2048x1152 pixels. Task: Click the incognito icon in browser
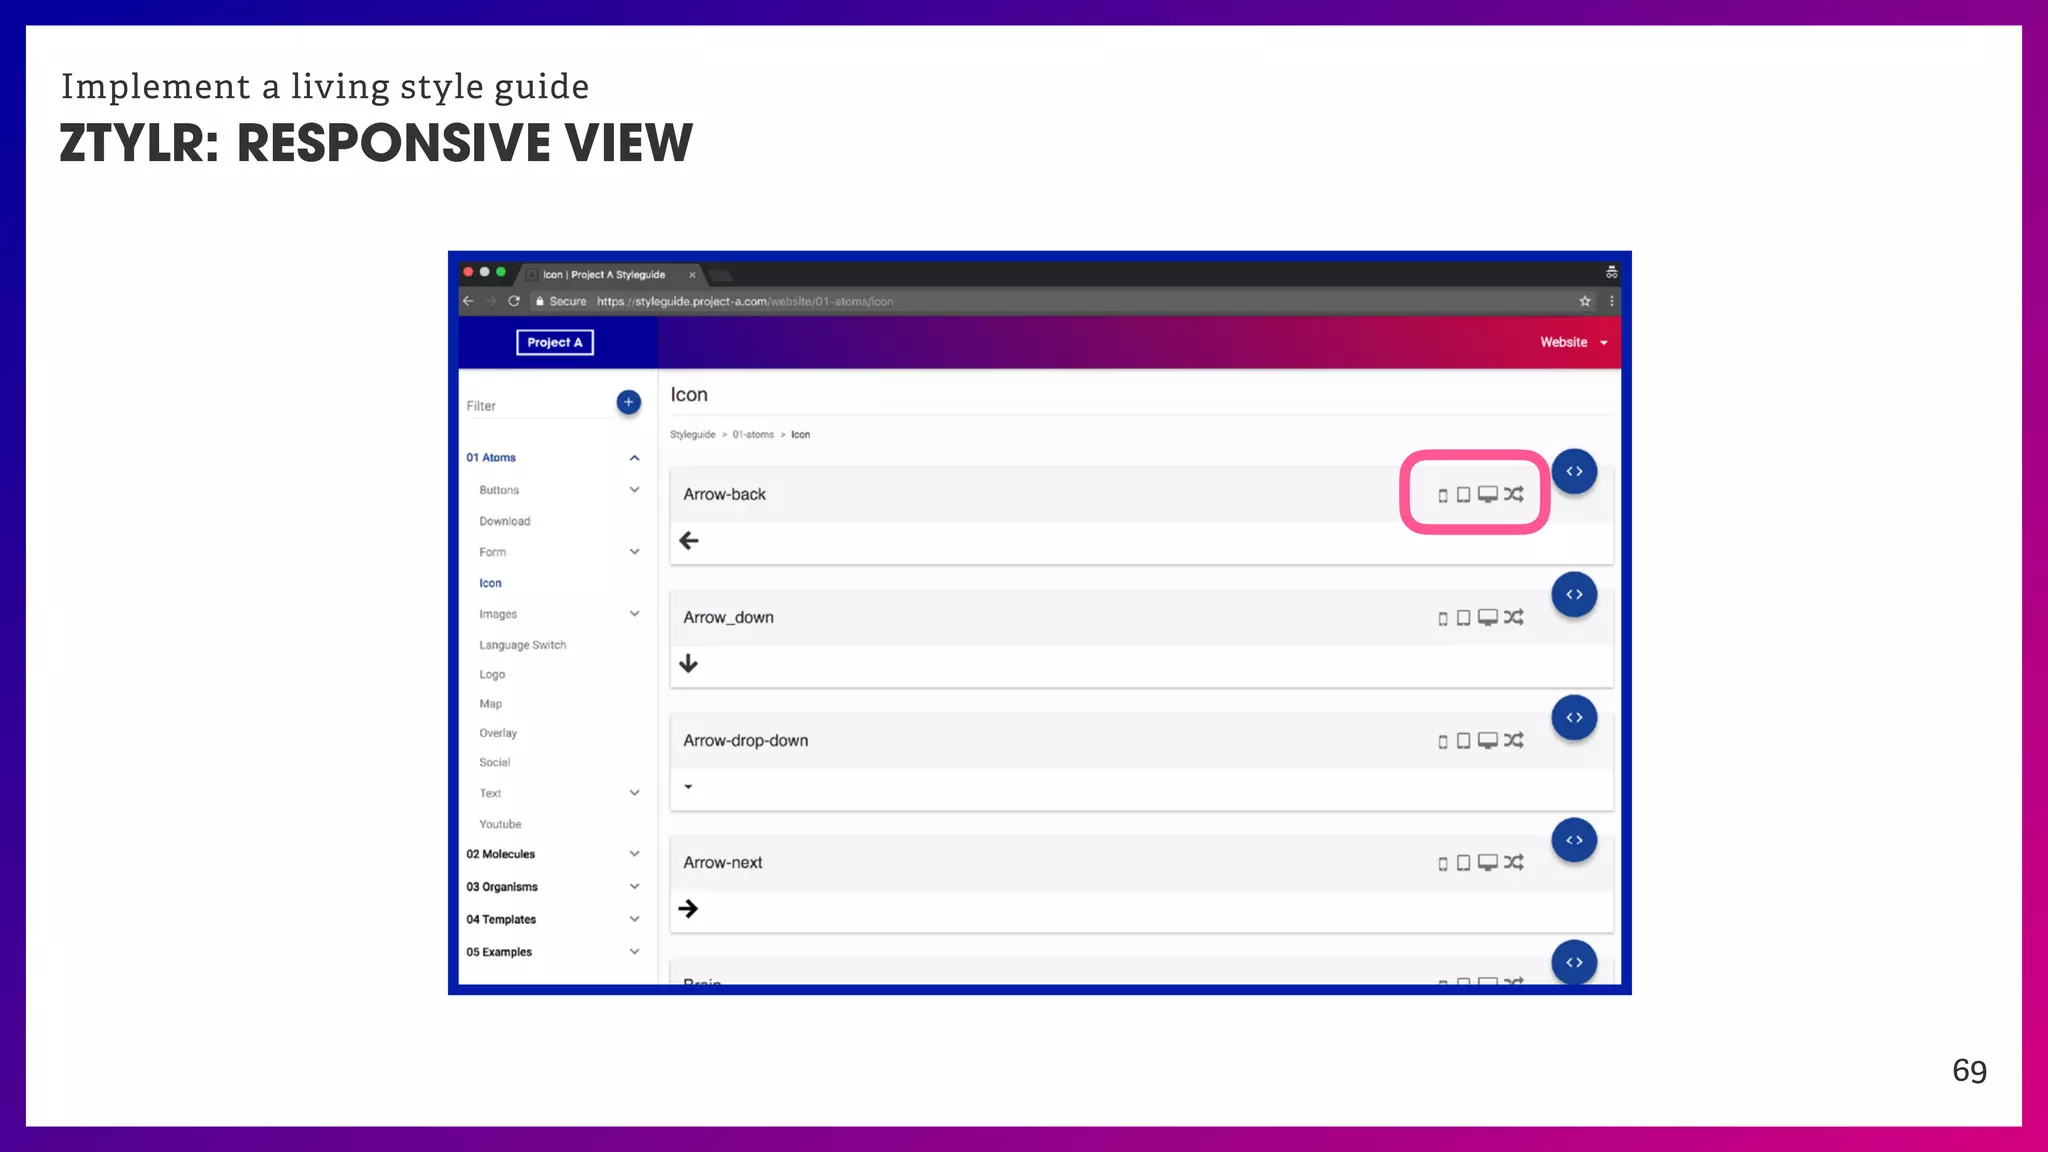point(1611,272)
